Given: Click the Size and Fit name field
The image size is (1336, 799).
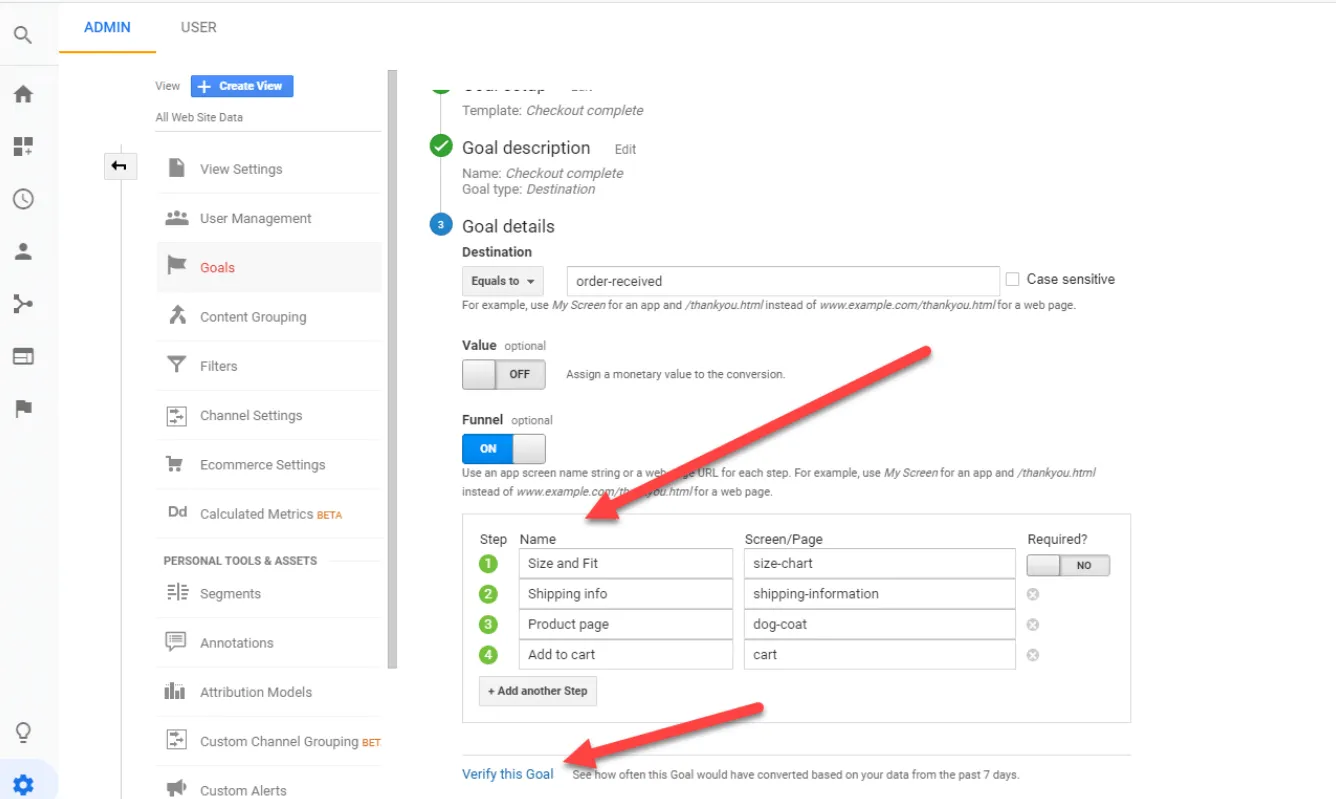Looking at the screenshot, I should (626, 563).
